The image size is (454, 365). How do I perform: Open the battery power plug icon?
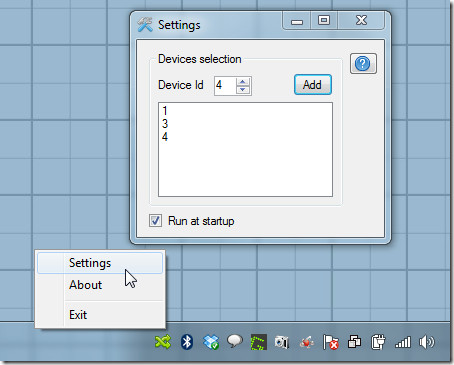click(x=378, y=342)
